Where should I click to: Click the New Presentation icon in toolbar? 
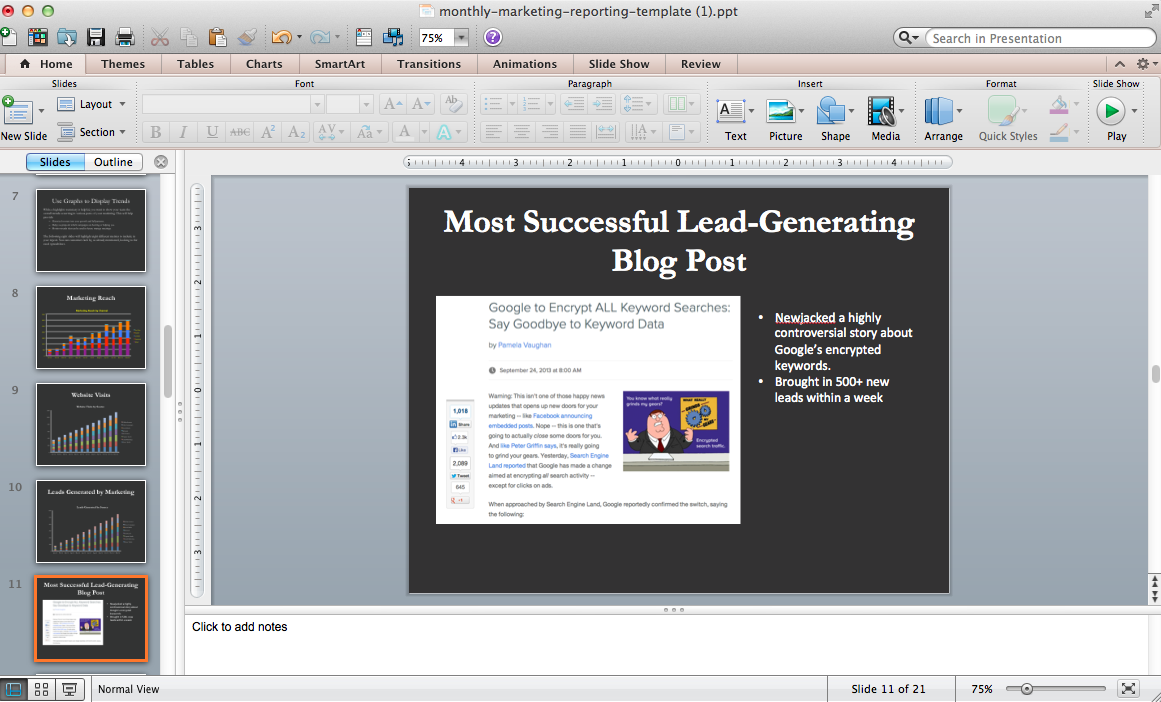pos(7,36)
